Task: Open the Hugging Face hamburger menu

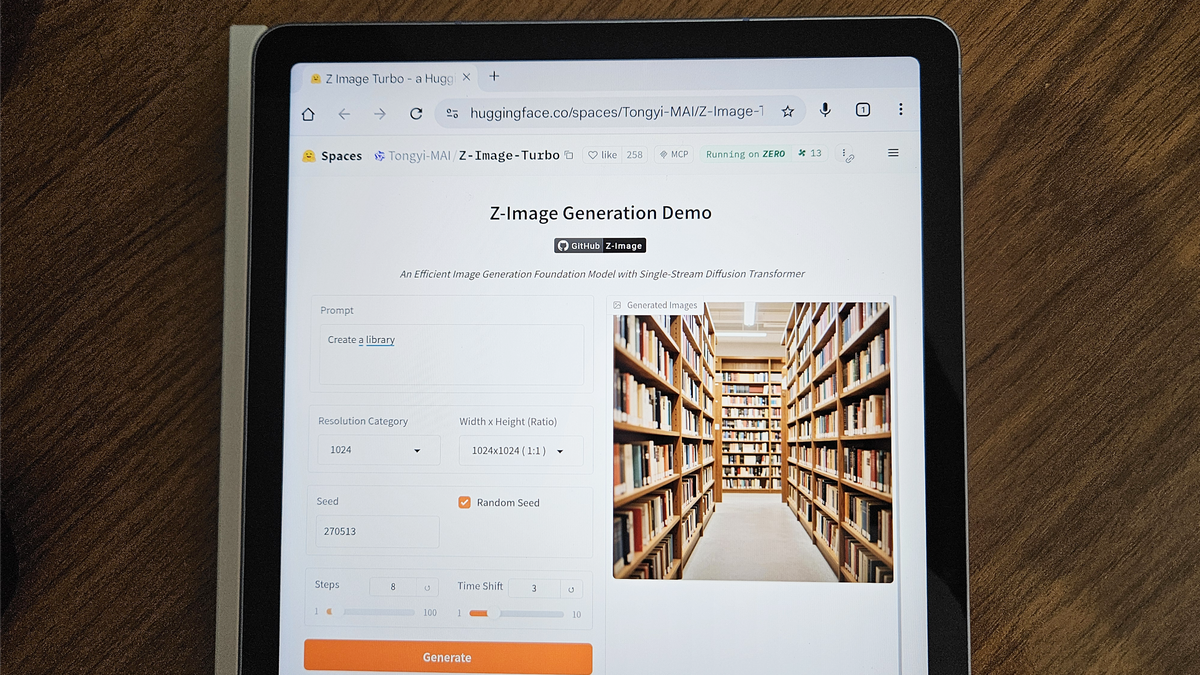Action: (893, 153)
